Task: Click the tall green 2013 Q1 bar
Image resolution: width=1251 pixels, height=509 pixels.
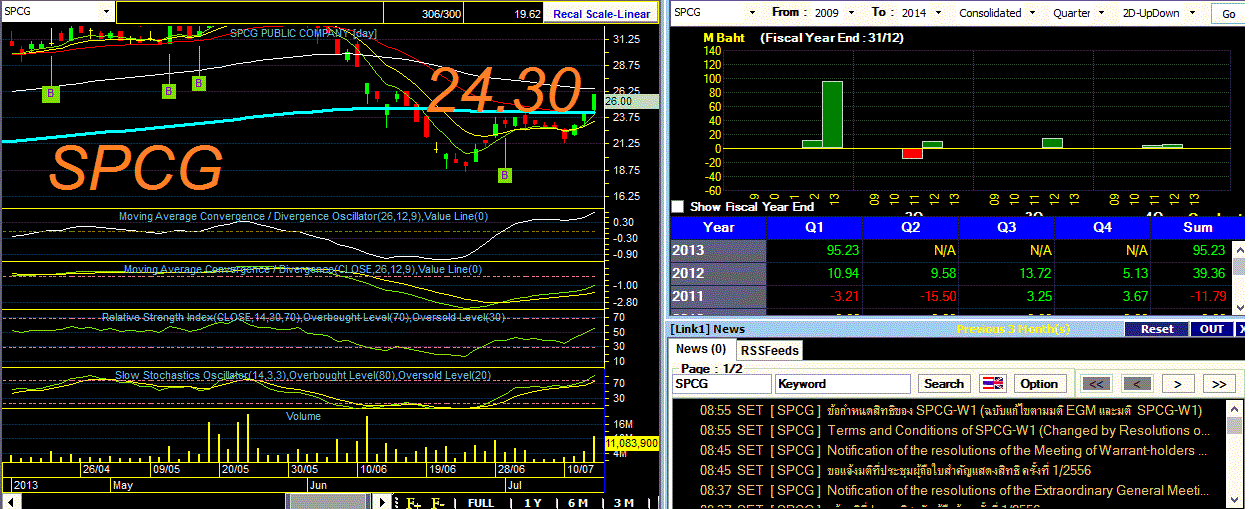Action: 832,115
